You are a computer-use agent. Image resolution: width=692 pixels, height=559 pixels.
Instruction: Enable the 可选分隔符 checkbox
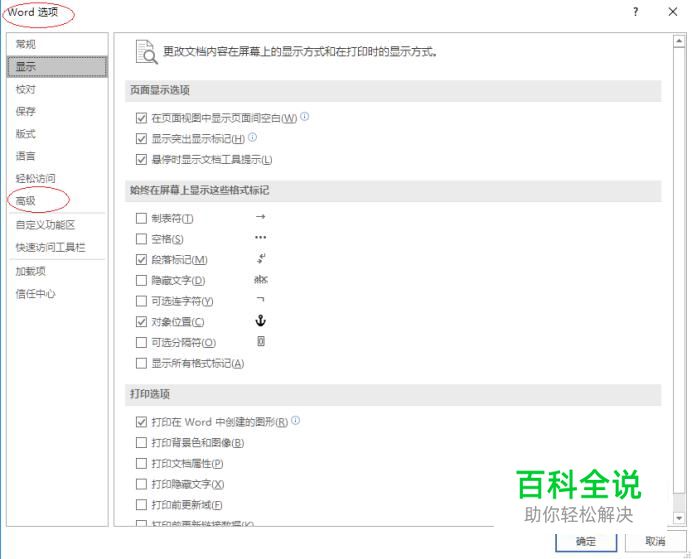coord(141,342)
